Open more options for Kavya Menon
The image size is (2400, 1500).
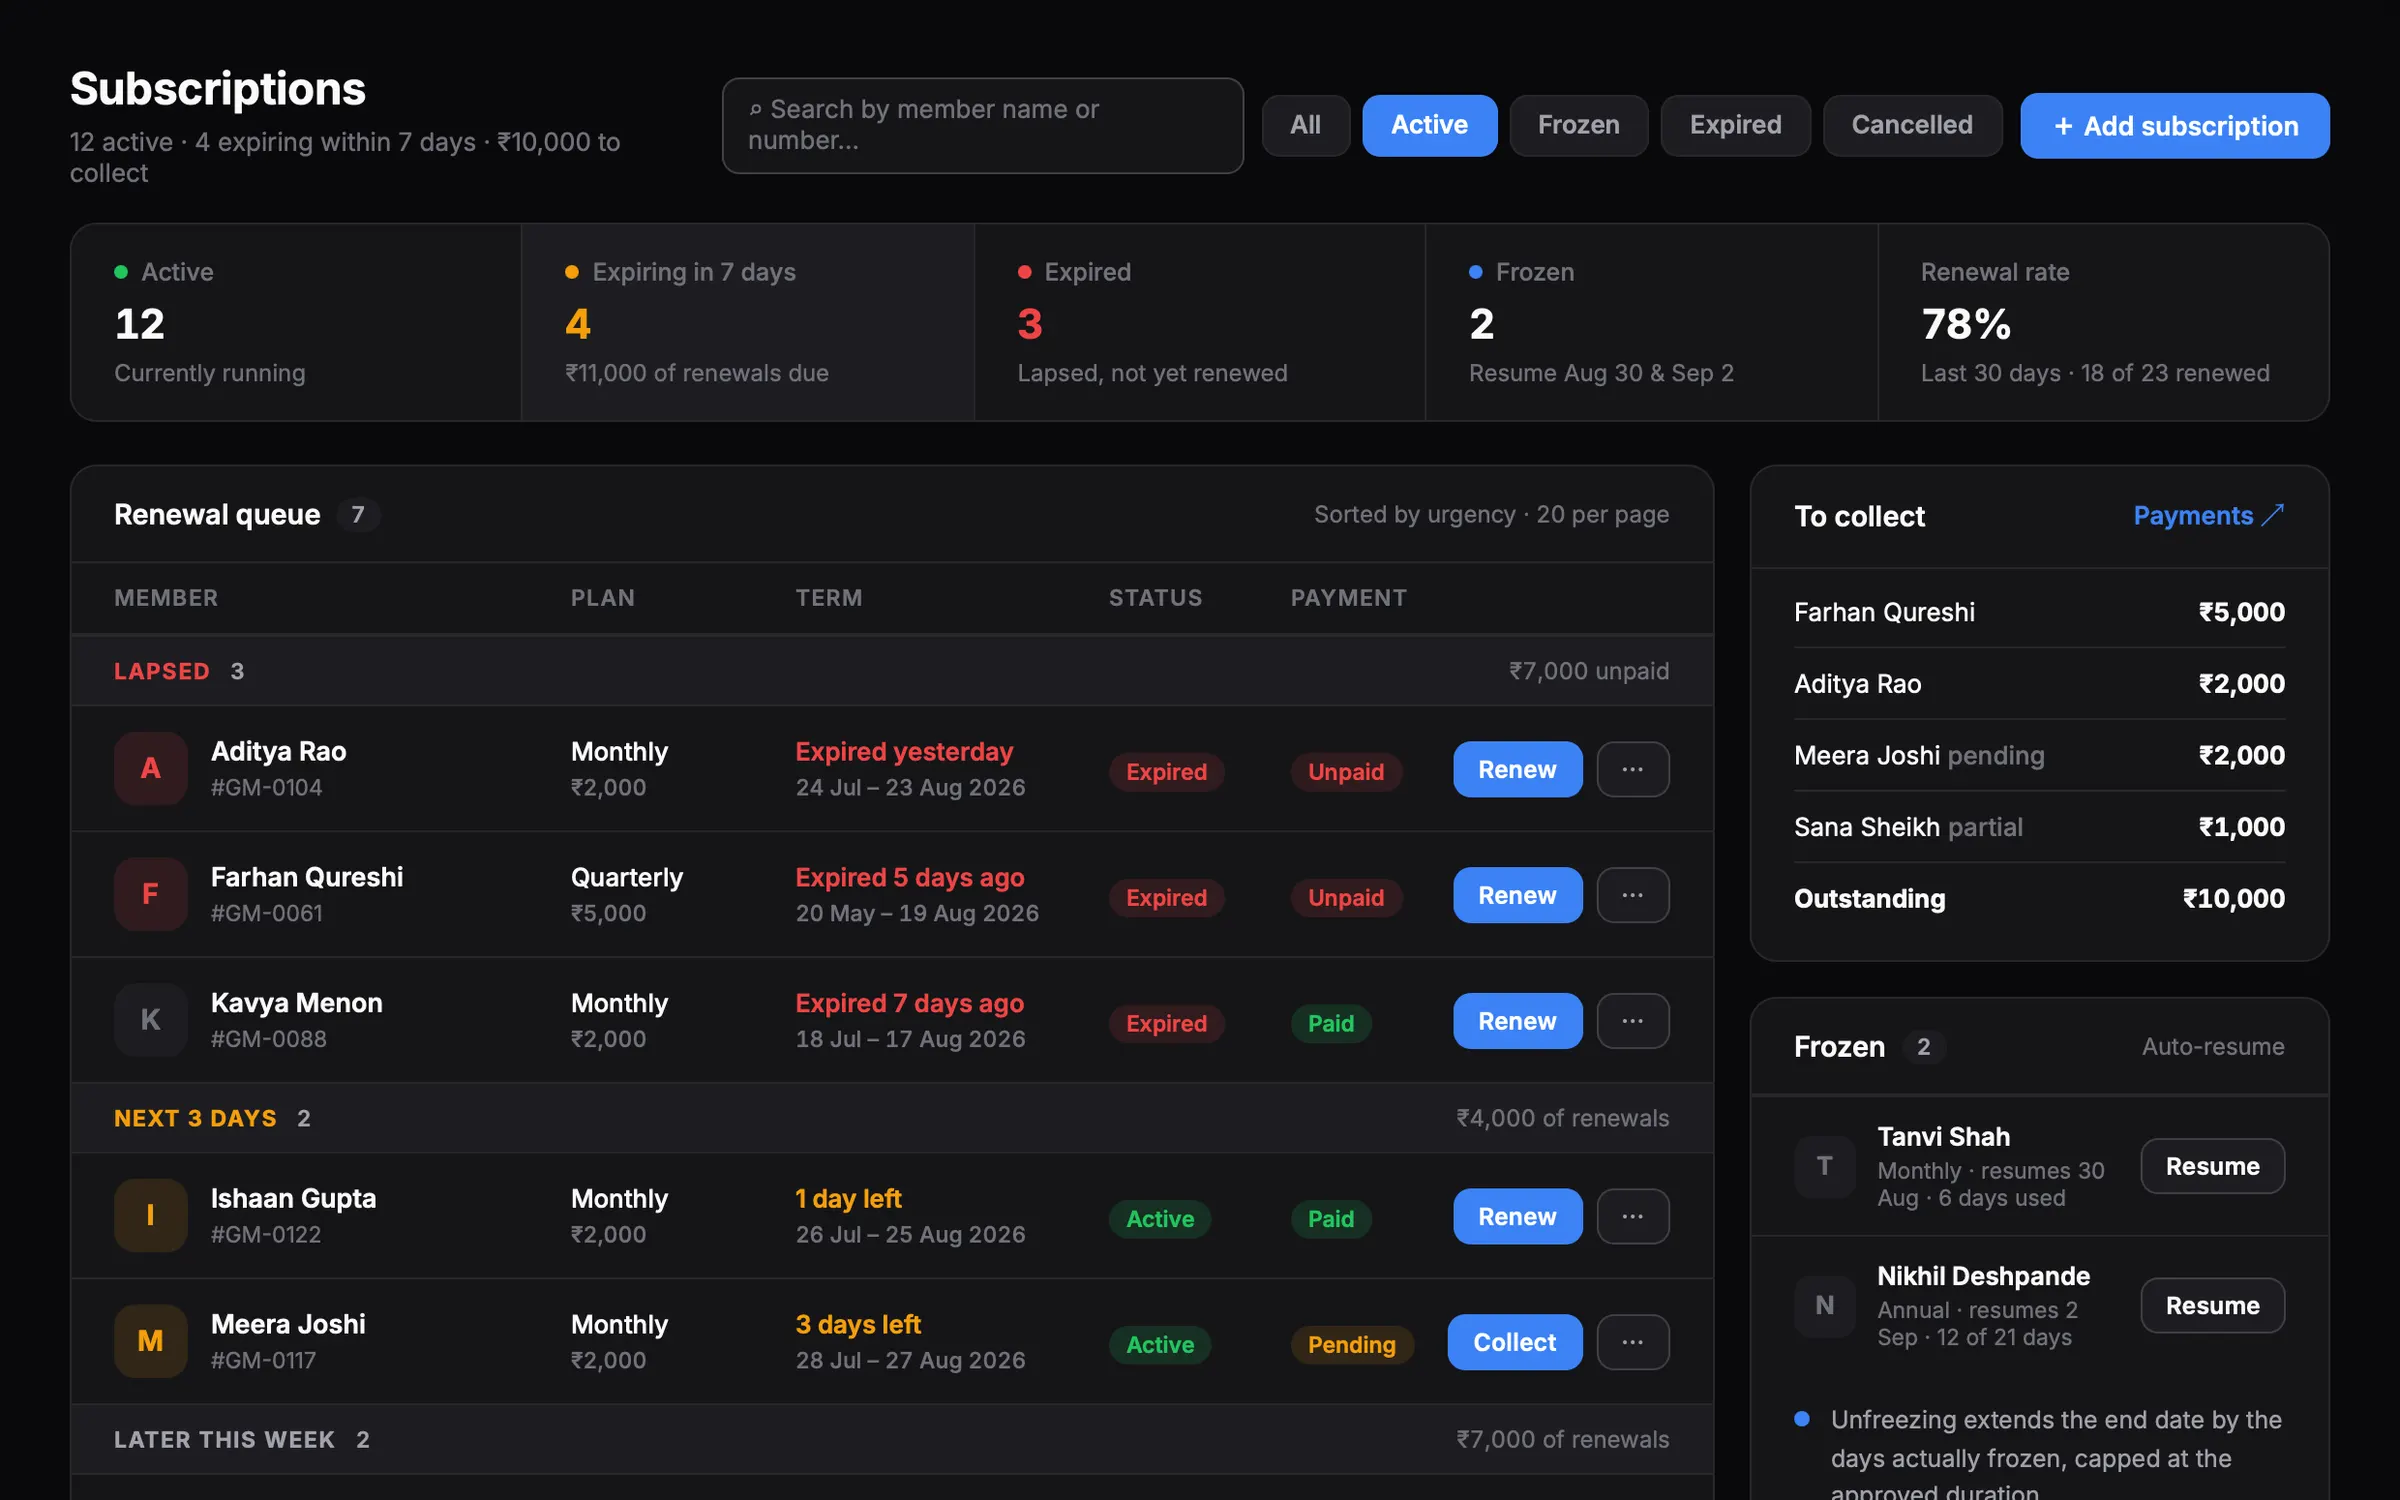point(1632,1021)
